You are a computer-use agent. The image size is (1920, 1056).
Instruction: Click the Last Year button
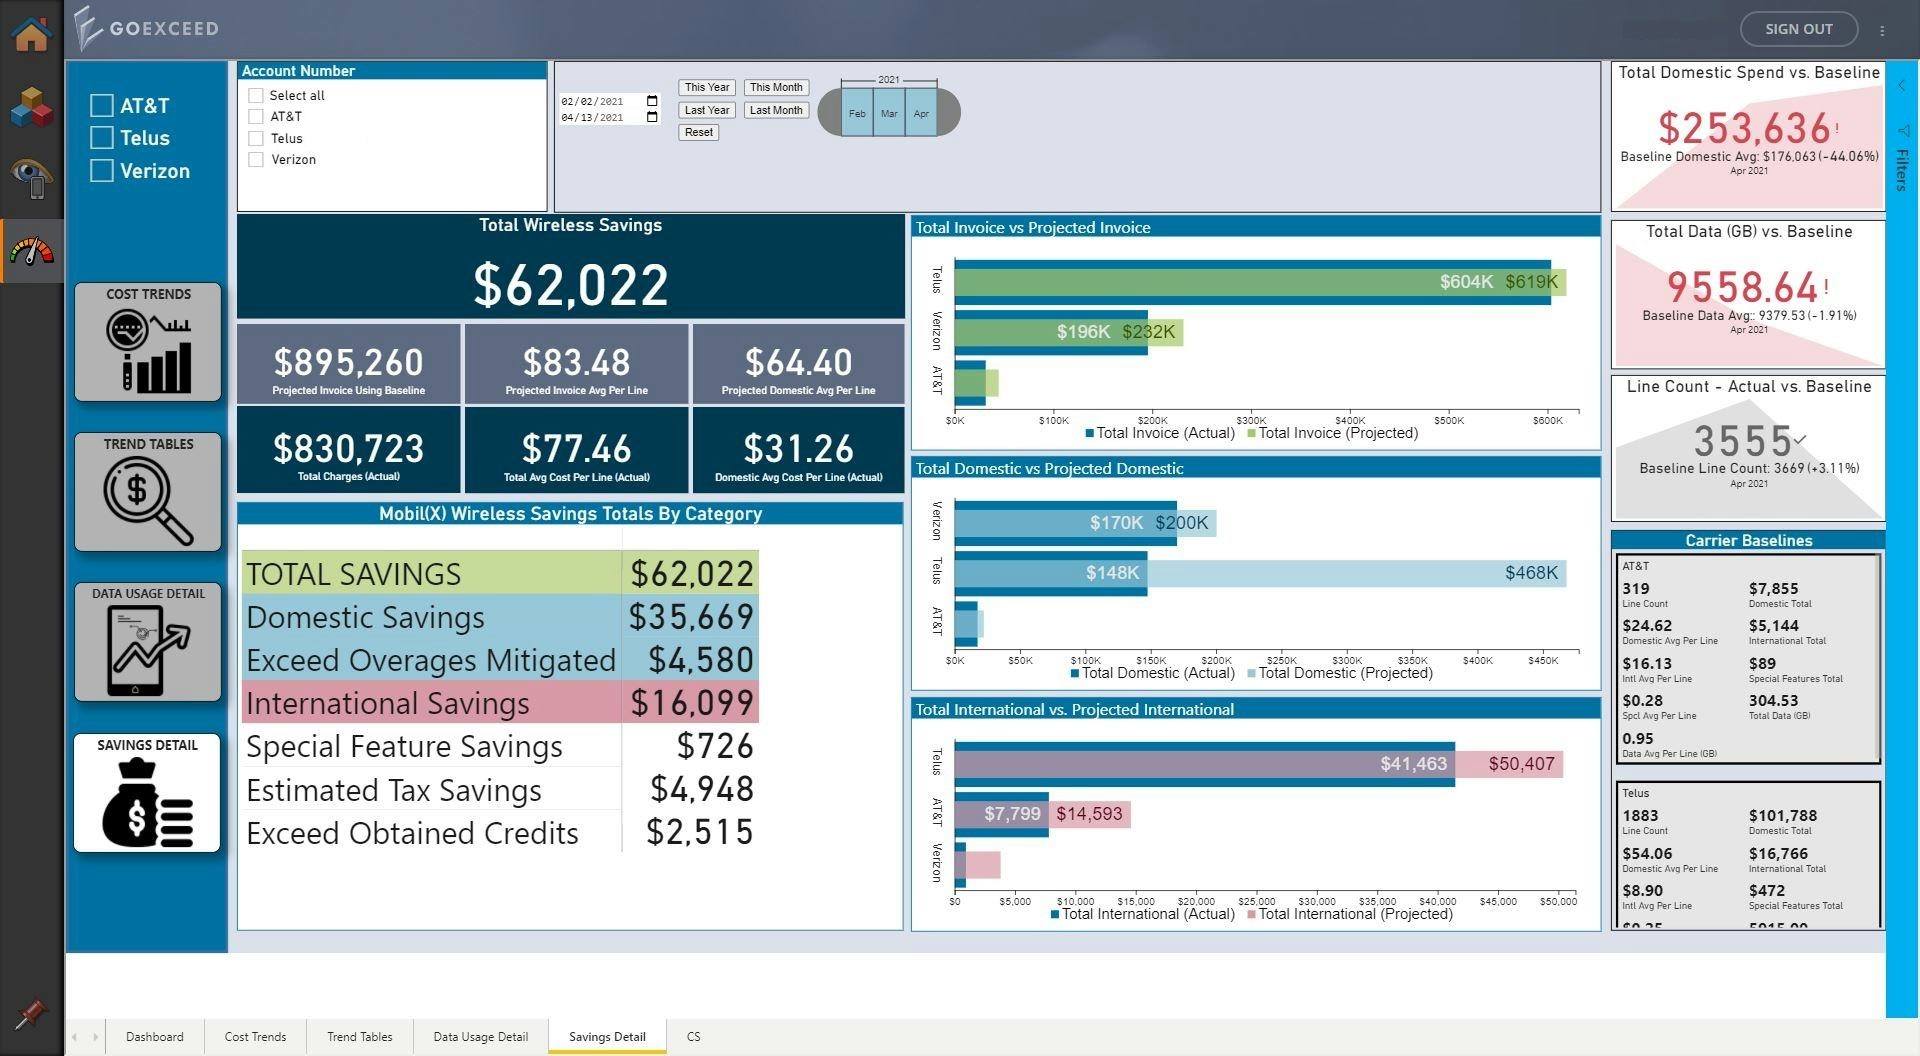[707, 110]
